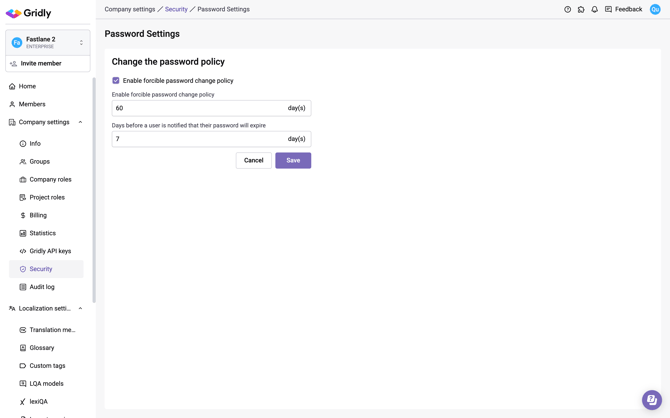Viewport: 670px width, 418px height.
Task: Open Audit log menu item
Action: pos(42,287)
